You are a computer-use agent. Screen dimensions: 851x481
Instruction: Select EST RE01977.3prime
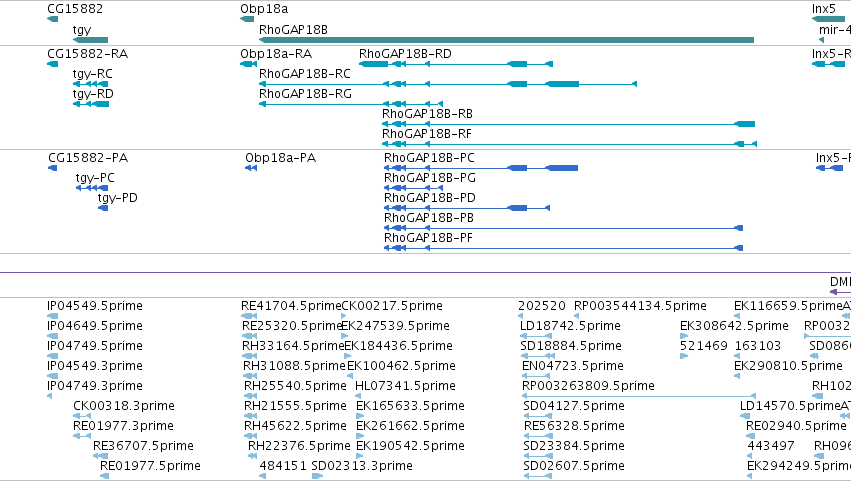124,427
